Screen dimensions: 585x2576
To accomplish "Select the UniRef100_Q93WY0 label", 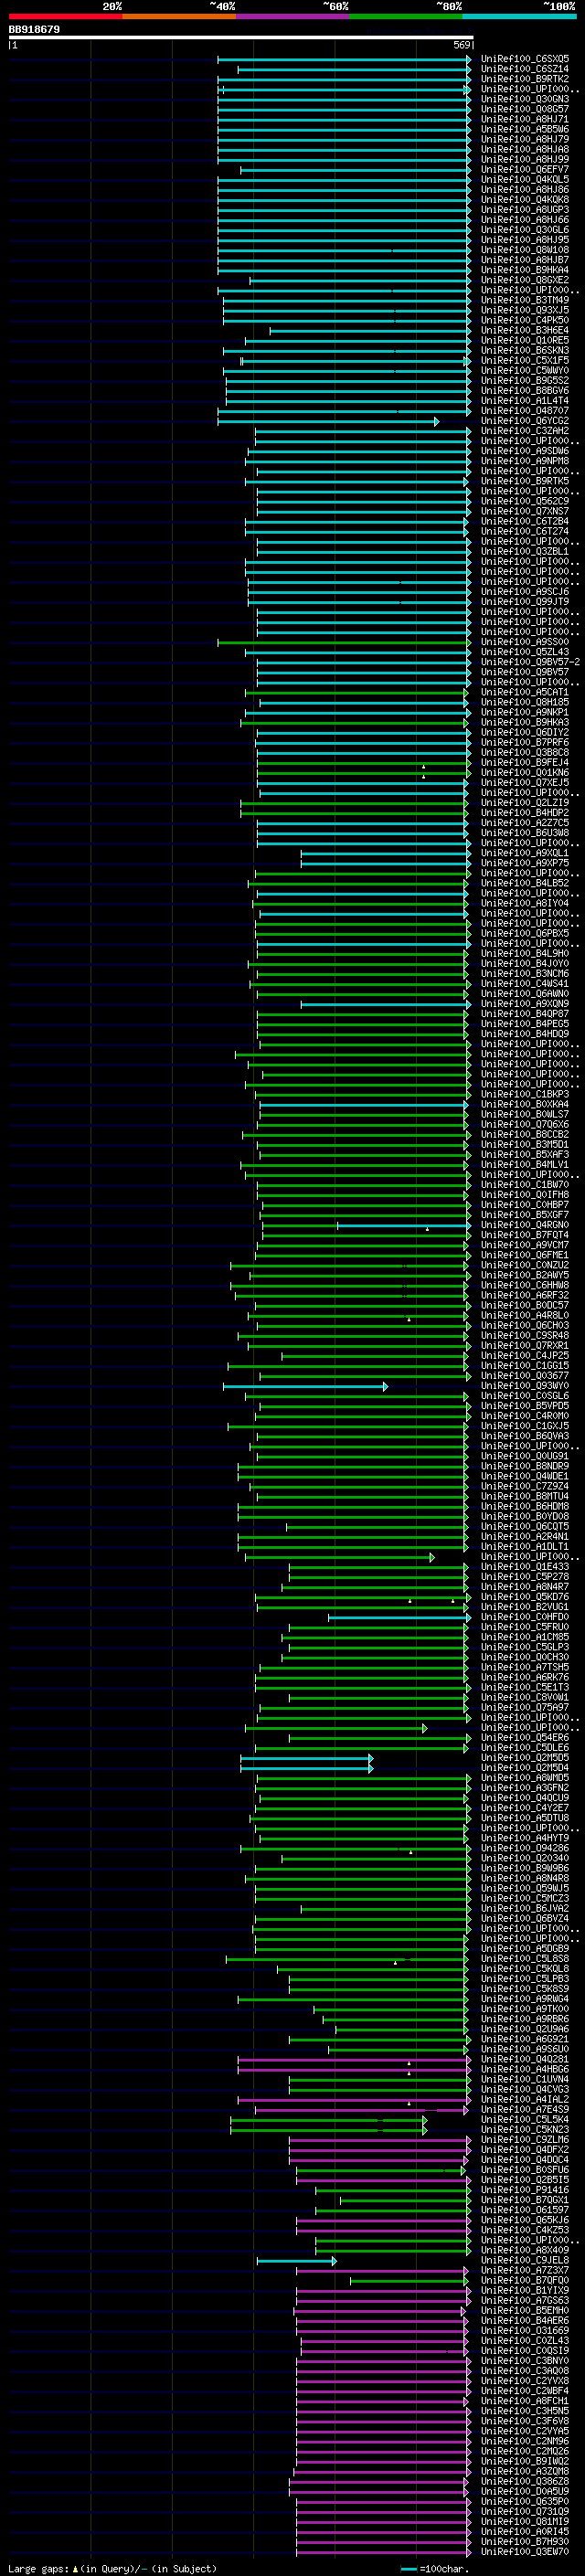I will coord(525,1386).
